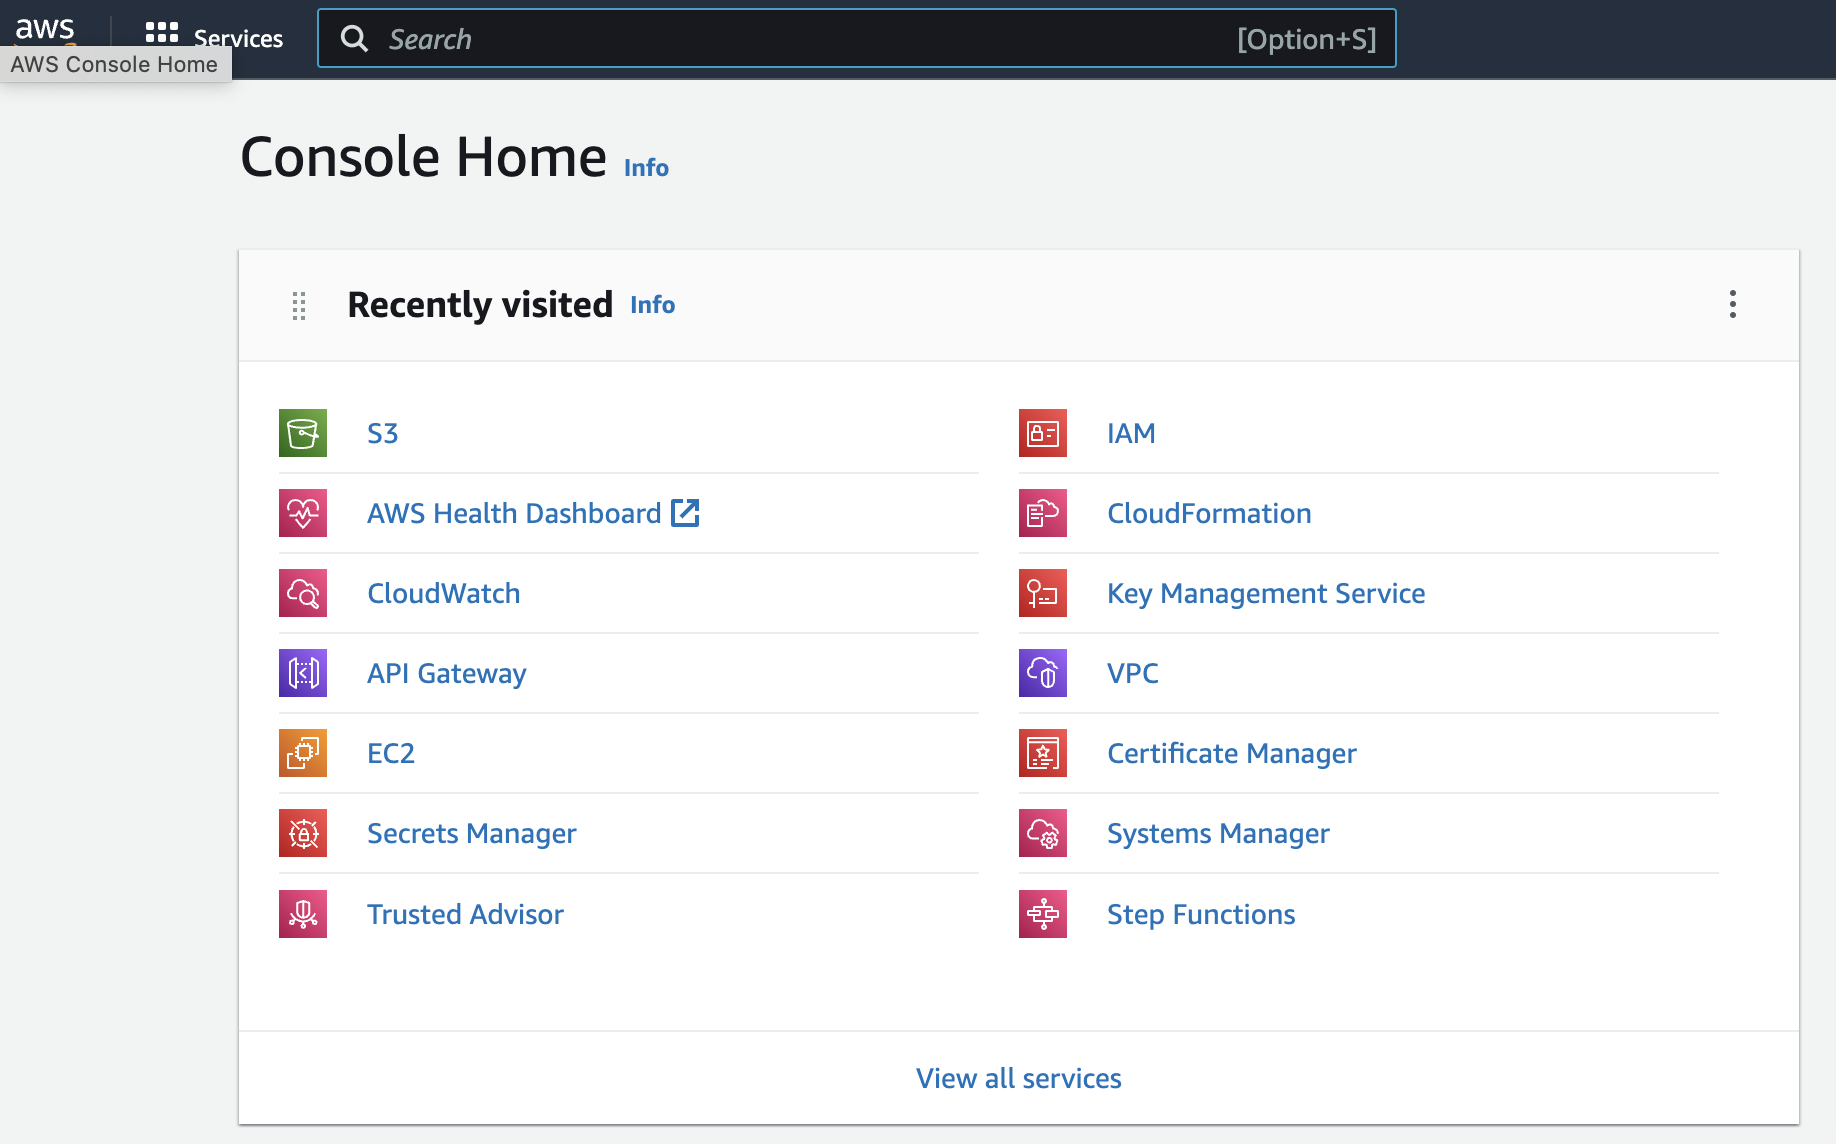The height and width of the screenshot is (1144, 1836).
Task: Open Key Management Service link
Action: pos(1265,593)
